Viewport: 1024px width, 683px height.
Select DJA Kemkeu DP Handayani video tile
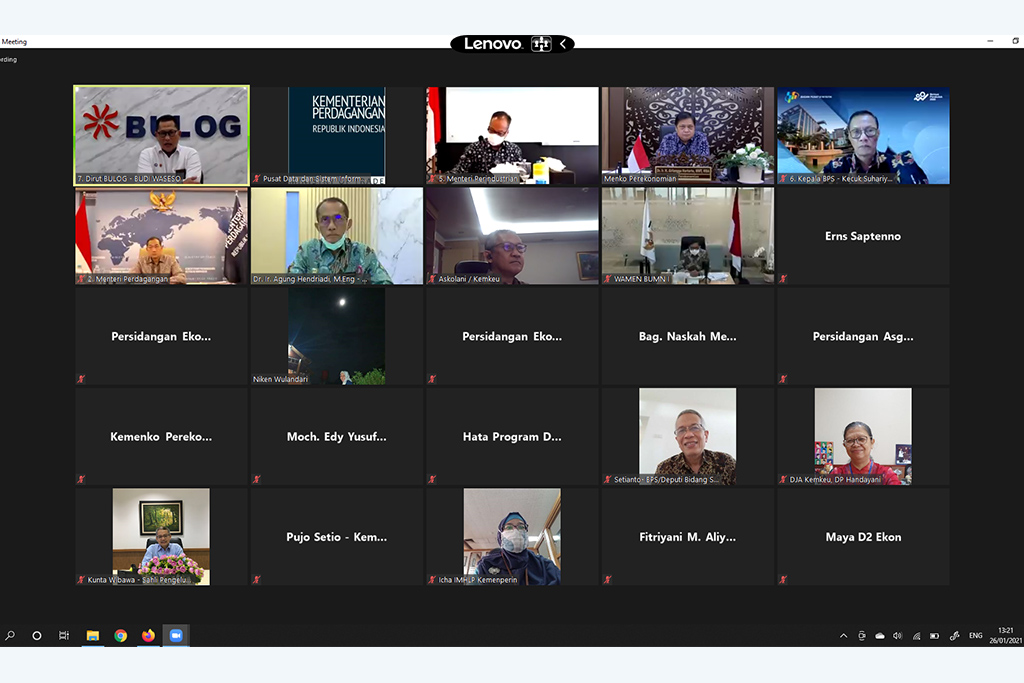pyautogui.click(x=863, y=436)
